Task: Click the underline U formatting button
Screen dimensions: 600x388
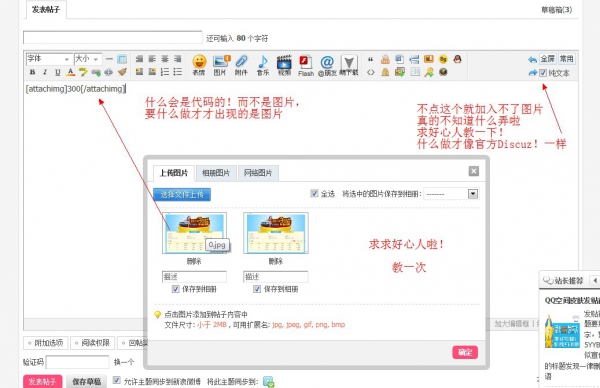Action: 57,72
